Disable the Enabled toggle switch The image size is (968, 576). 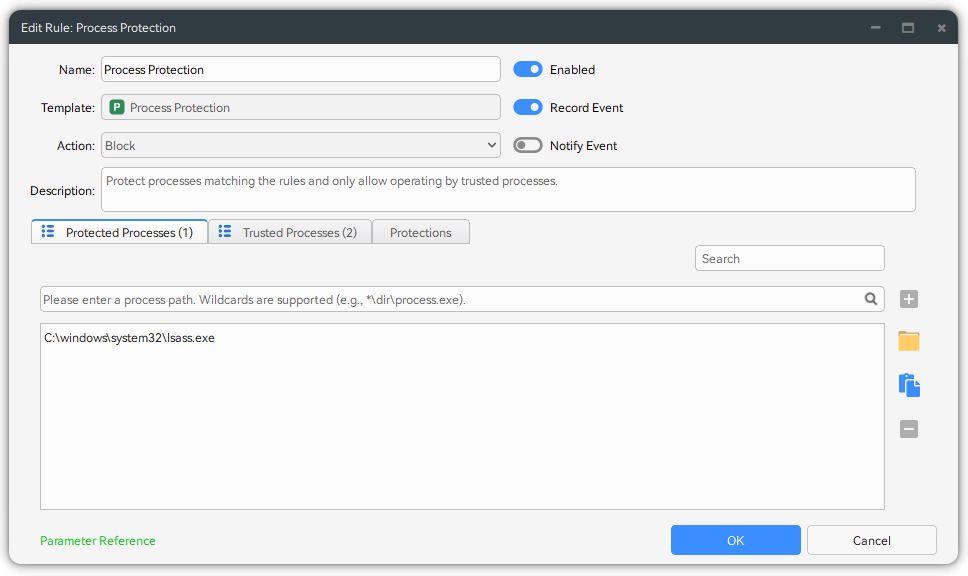[x=527, y=70]
